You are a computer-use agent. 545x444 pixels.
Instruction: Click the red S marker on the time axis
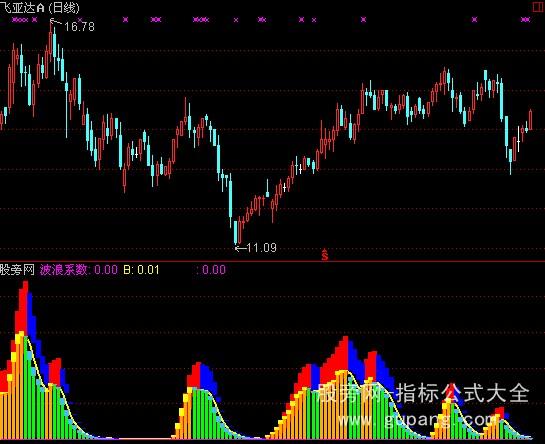point(325,255)
